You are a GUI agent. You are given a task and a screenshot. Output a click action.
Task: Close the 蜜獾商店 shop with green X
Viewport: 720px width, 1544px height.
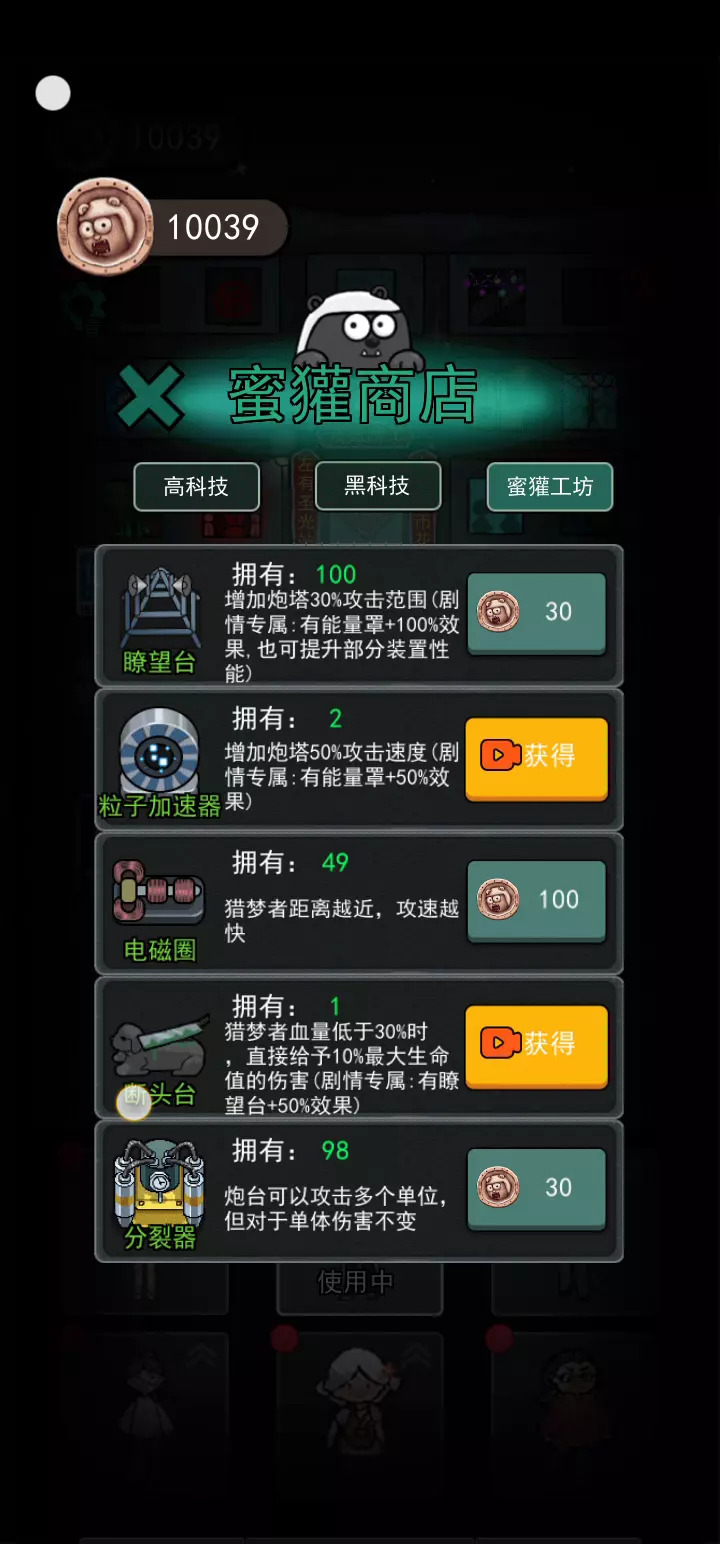150,398
